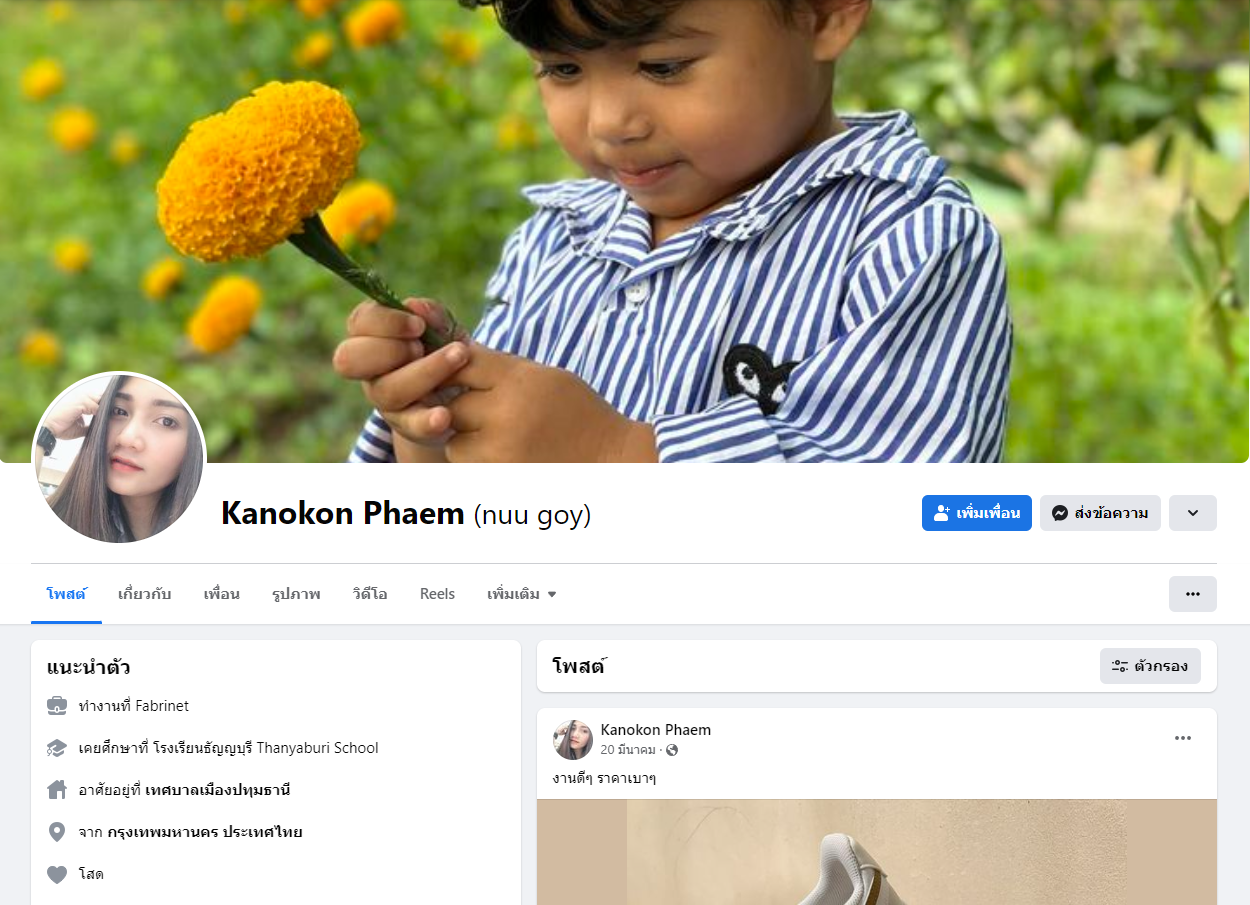
Task: Switch to the เกี่ยวกับ about tab
Action: pos(145,594)
